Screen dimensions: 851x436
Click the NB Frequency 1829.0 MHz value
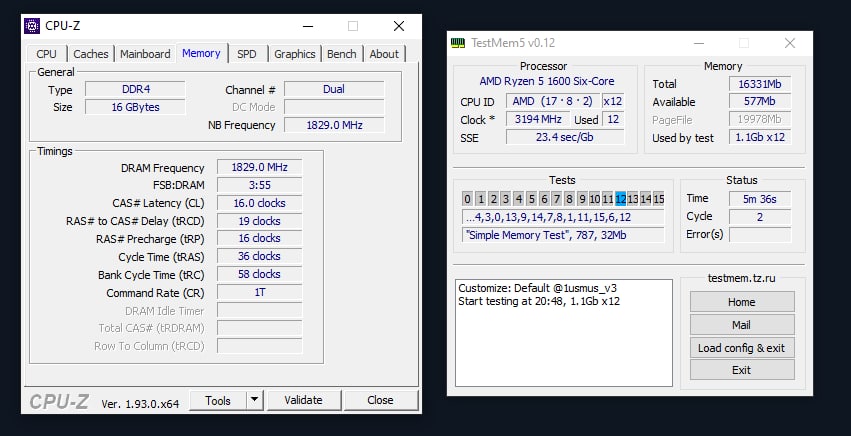click(x=334, y=125)
